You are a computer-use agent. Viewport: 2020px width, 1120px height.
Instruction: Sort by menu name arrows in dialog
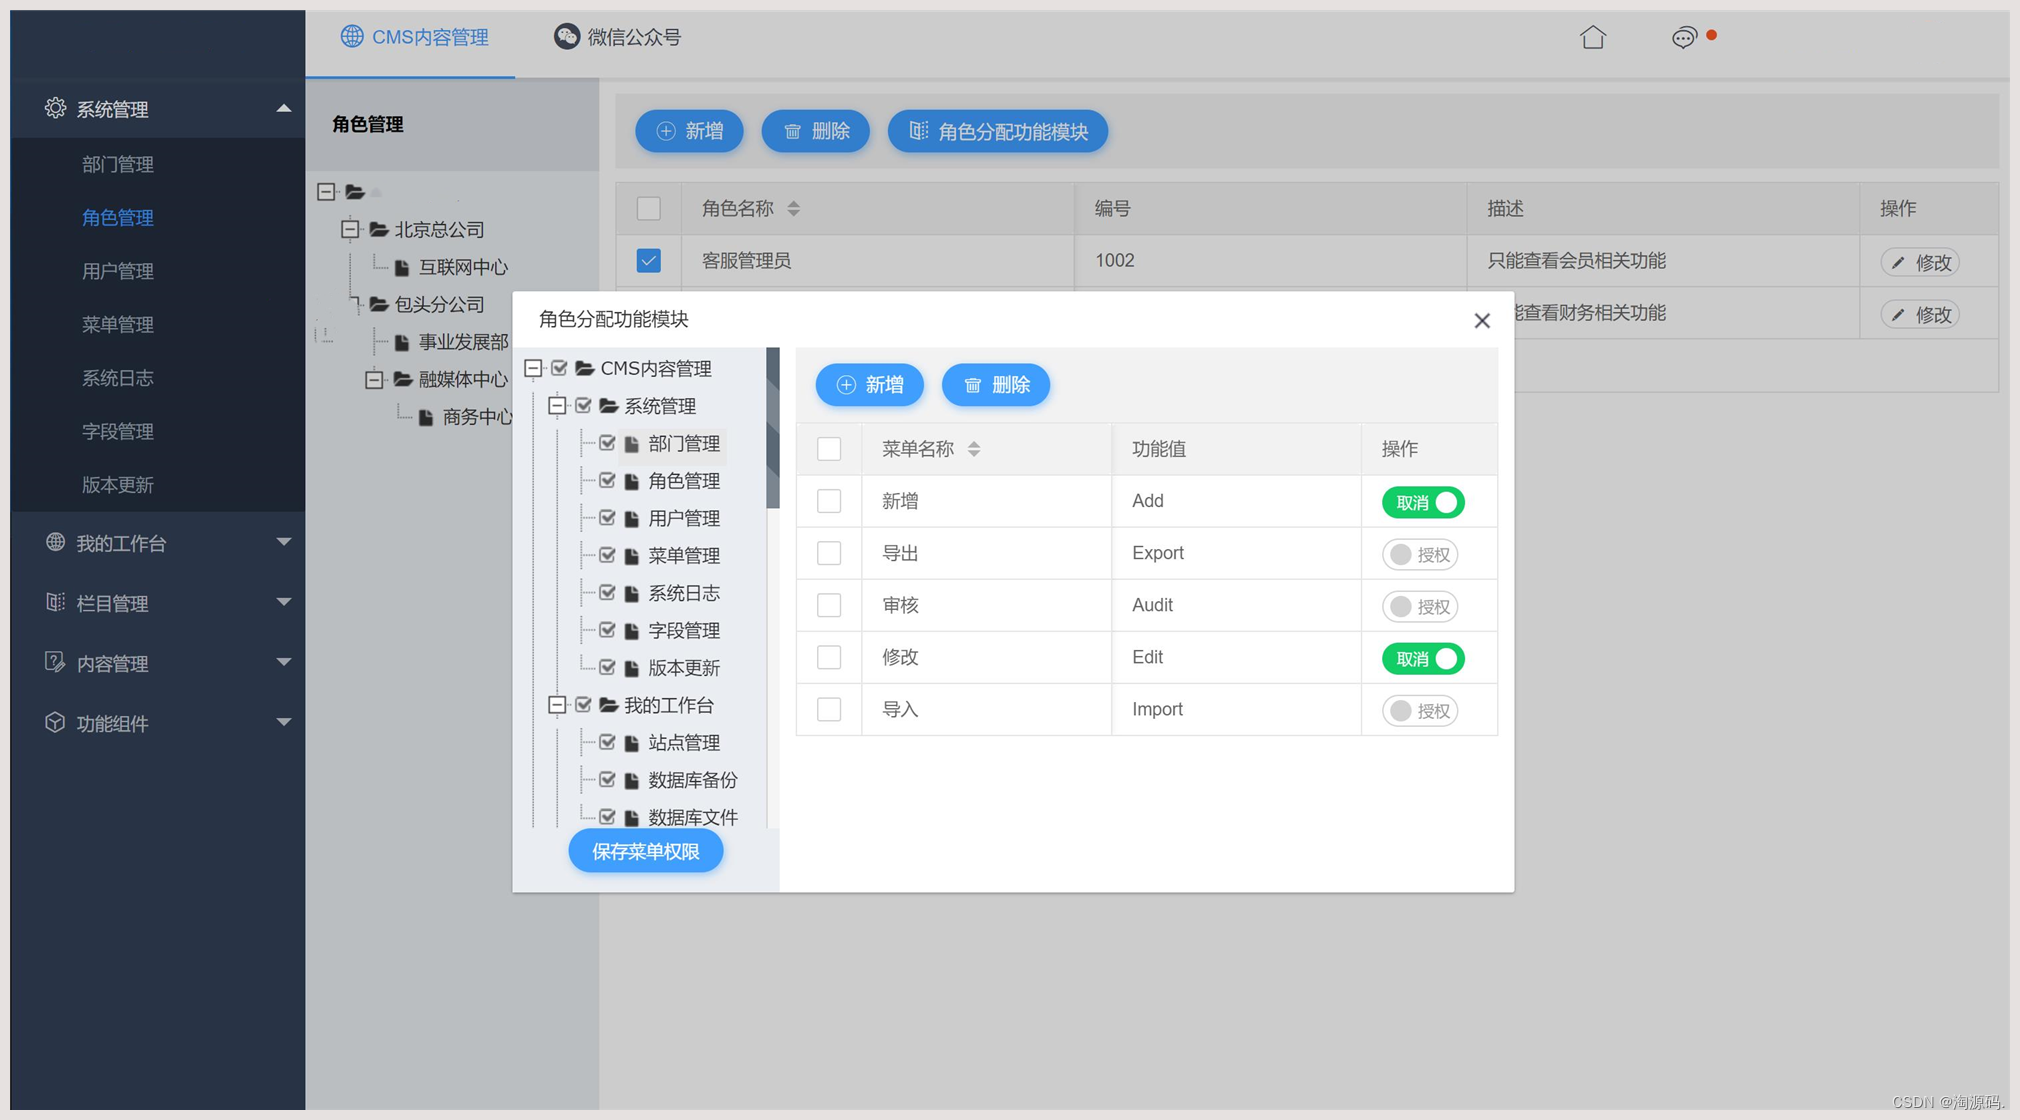974,449
